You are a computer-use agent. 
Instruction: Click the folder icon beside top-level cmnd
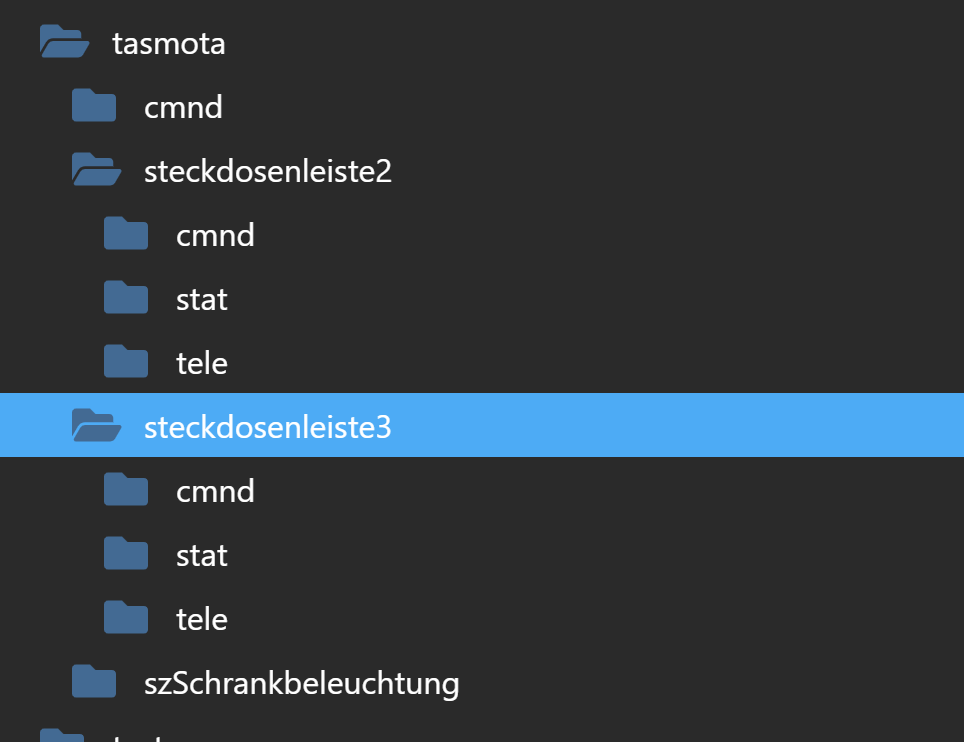(x=93, y=106)
